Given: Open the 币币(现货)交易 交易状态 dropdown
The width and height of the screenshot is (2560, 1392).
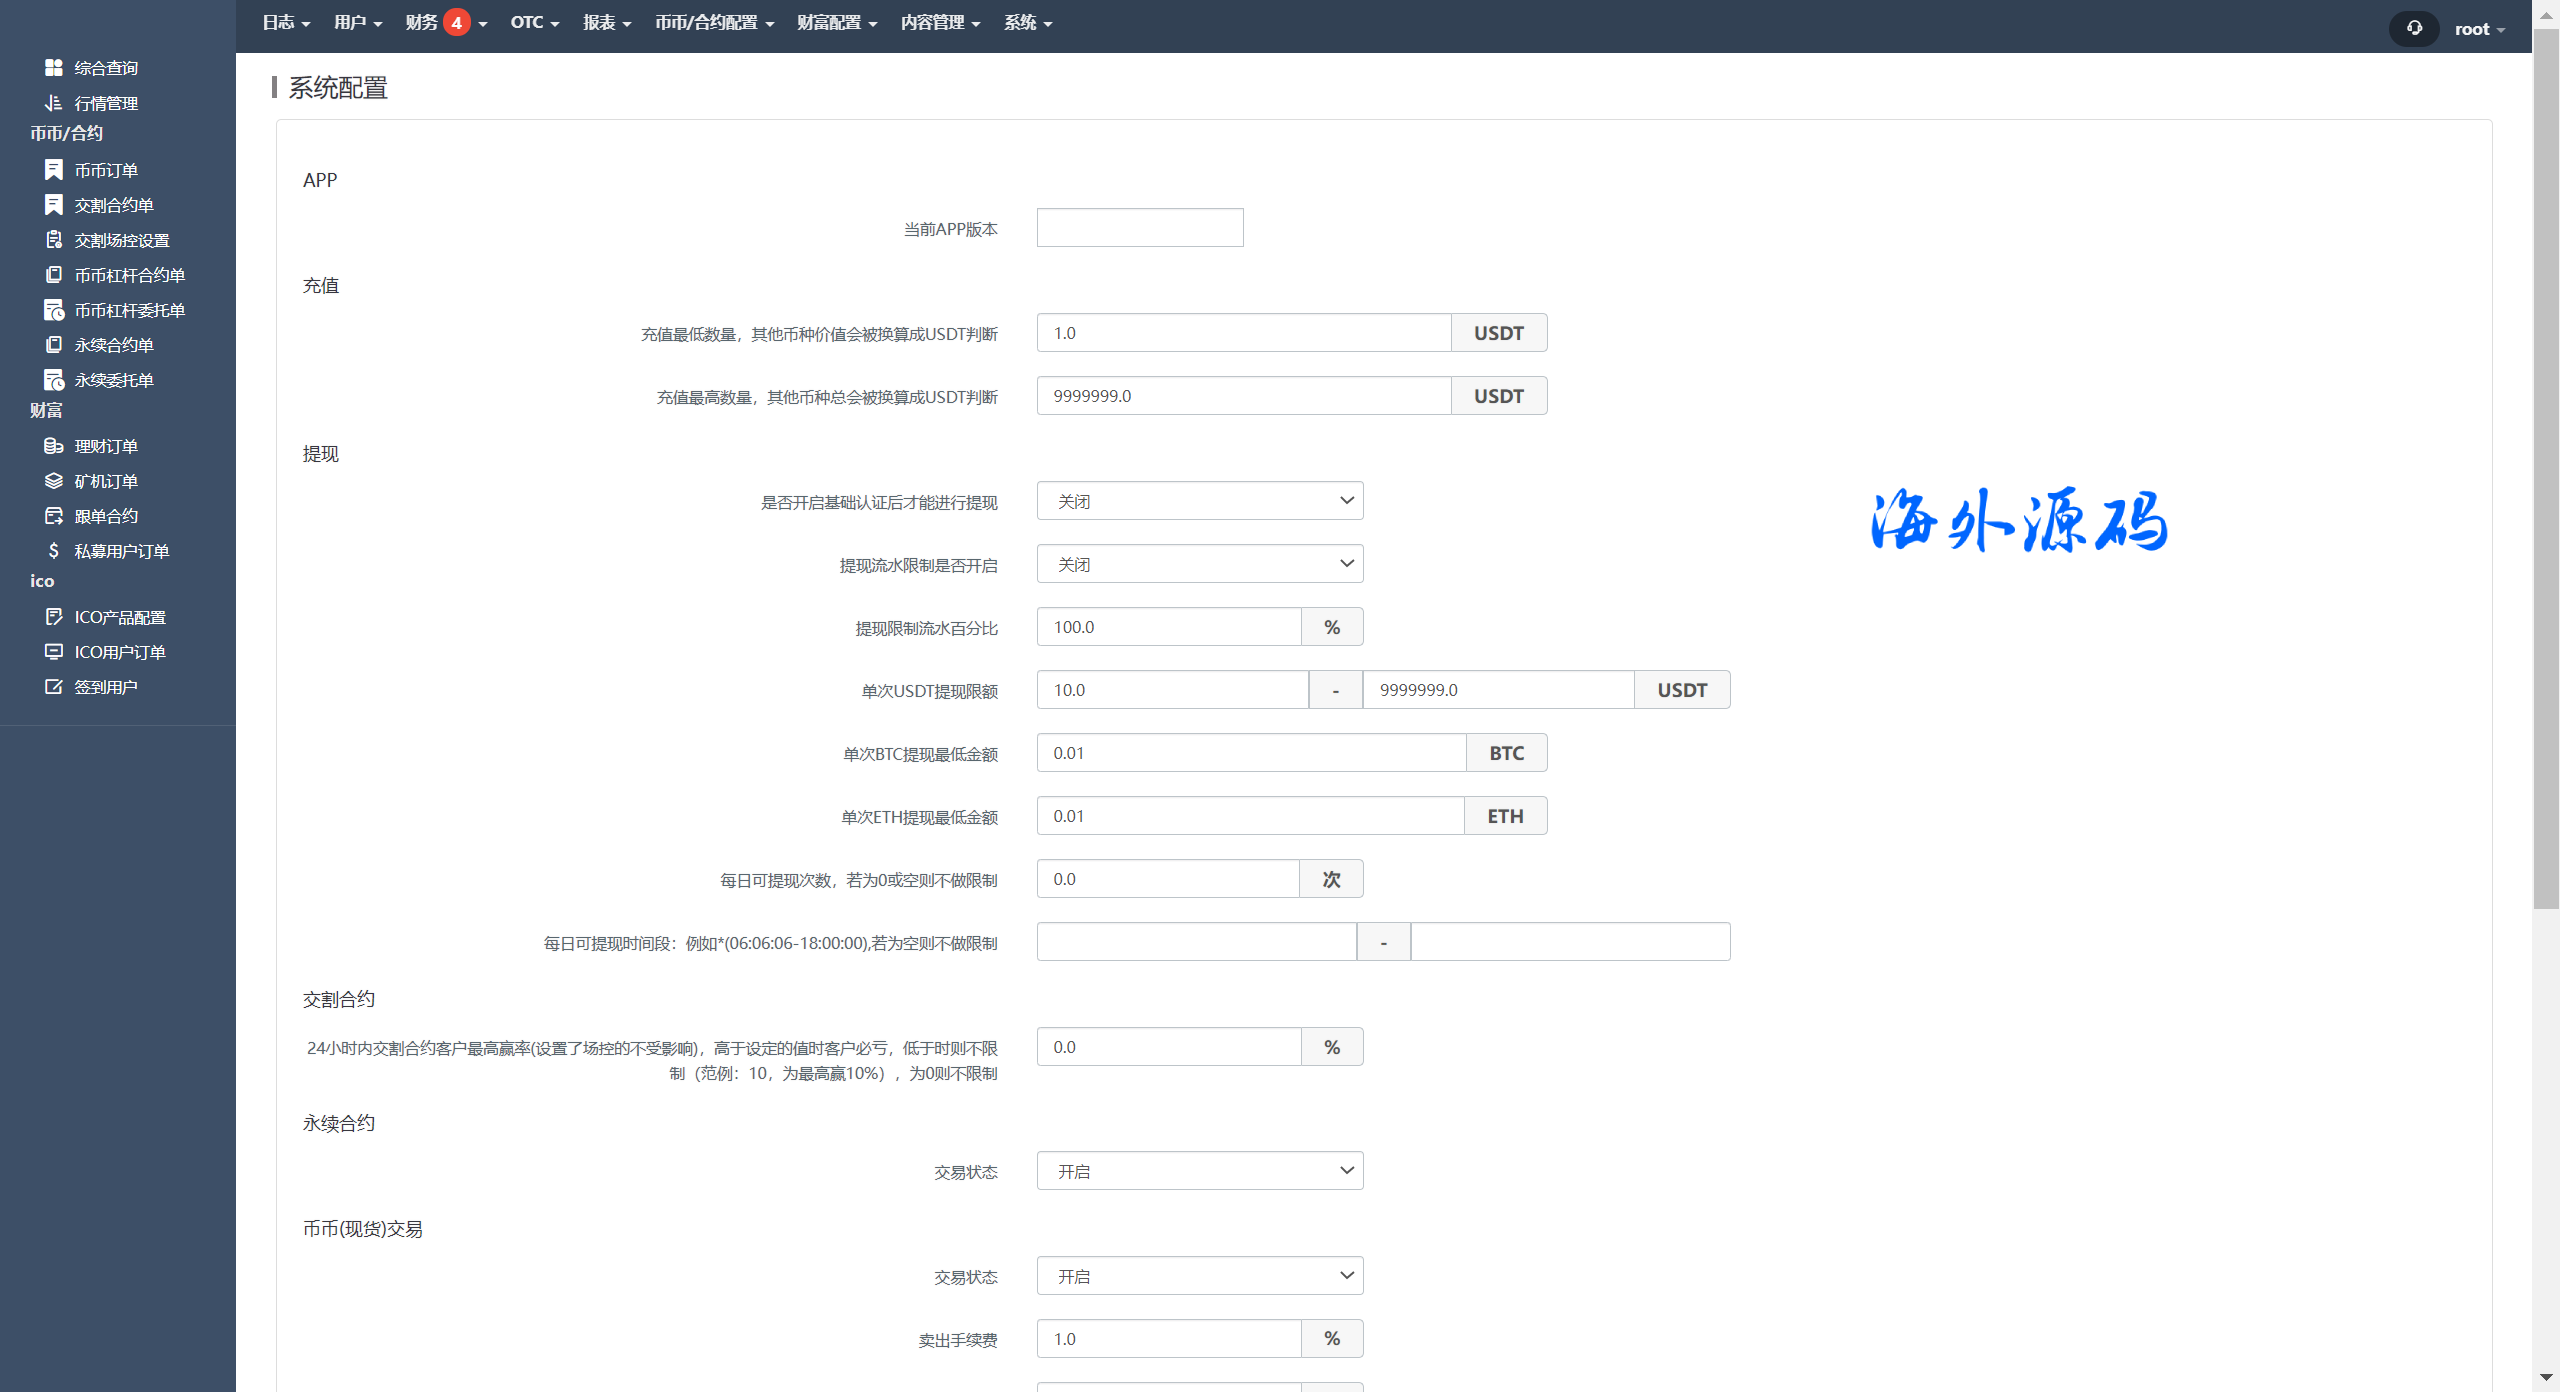Looking at the screenshot, I should click(x=1199, y=1275).
